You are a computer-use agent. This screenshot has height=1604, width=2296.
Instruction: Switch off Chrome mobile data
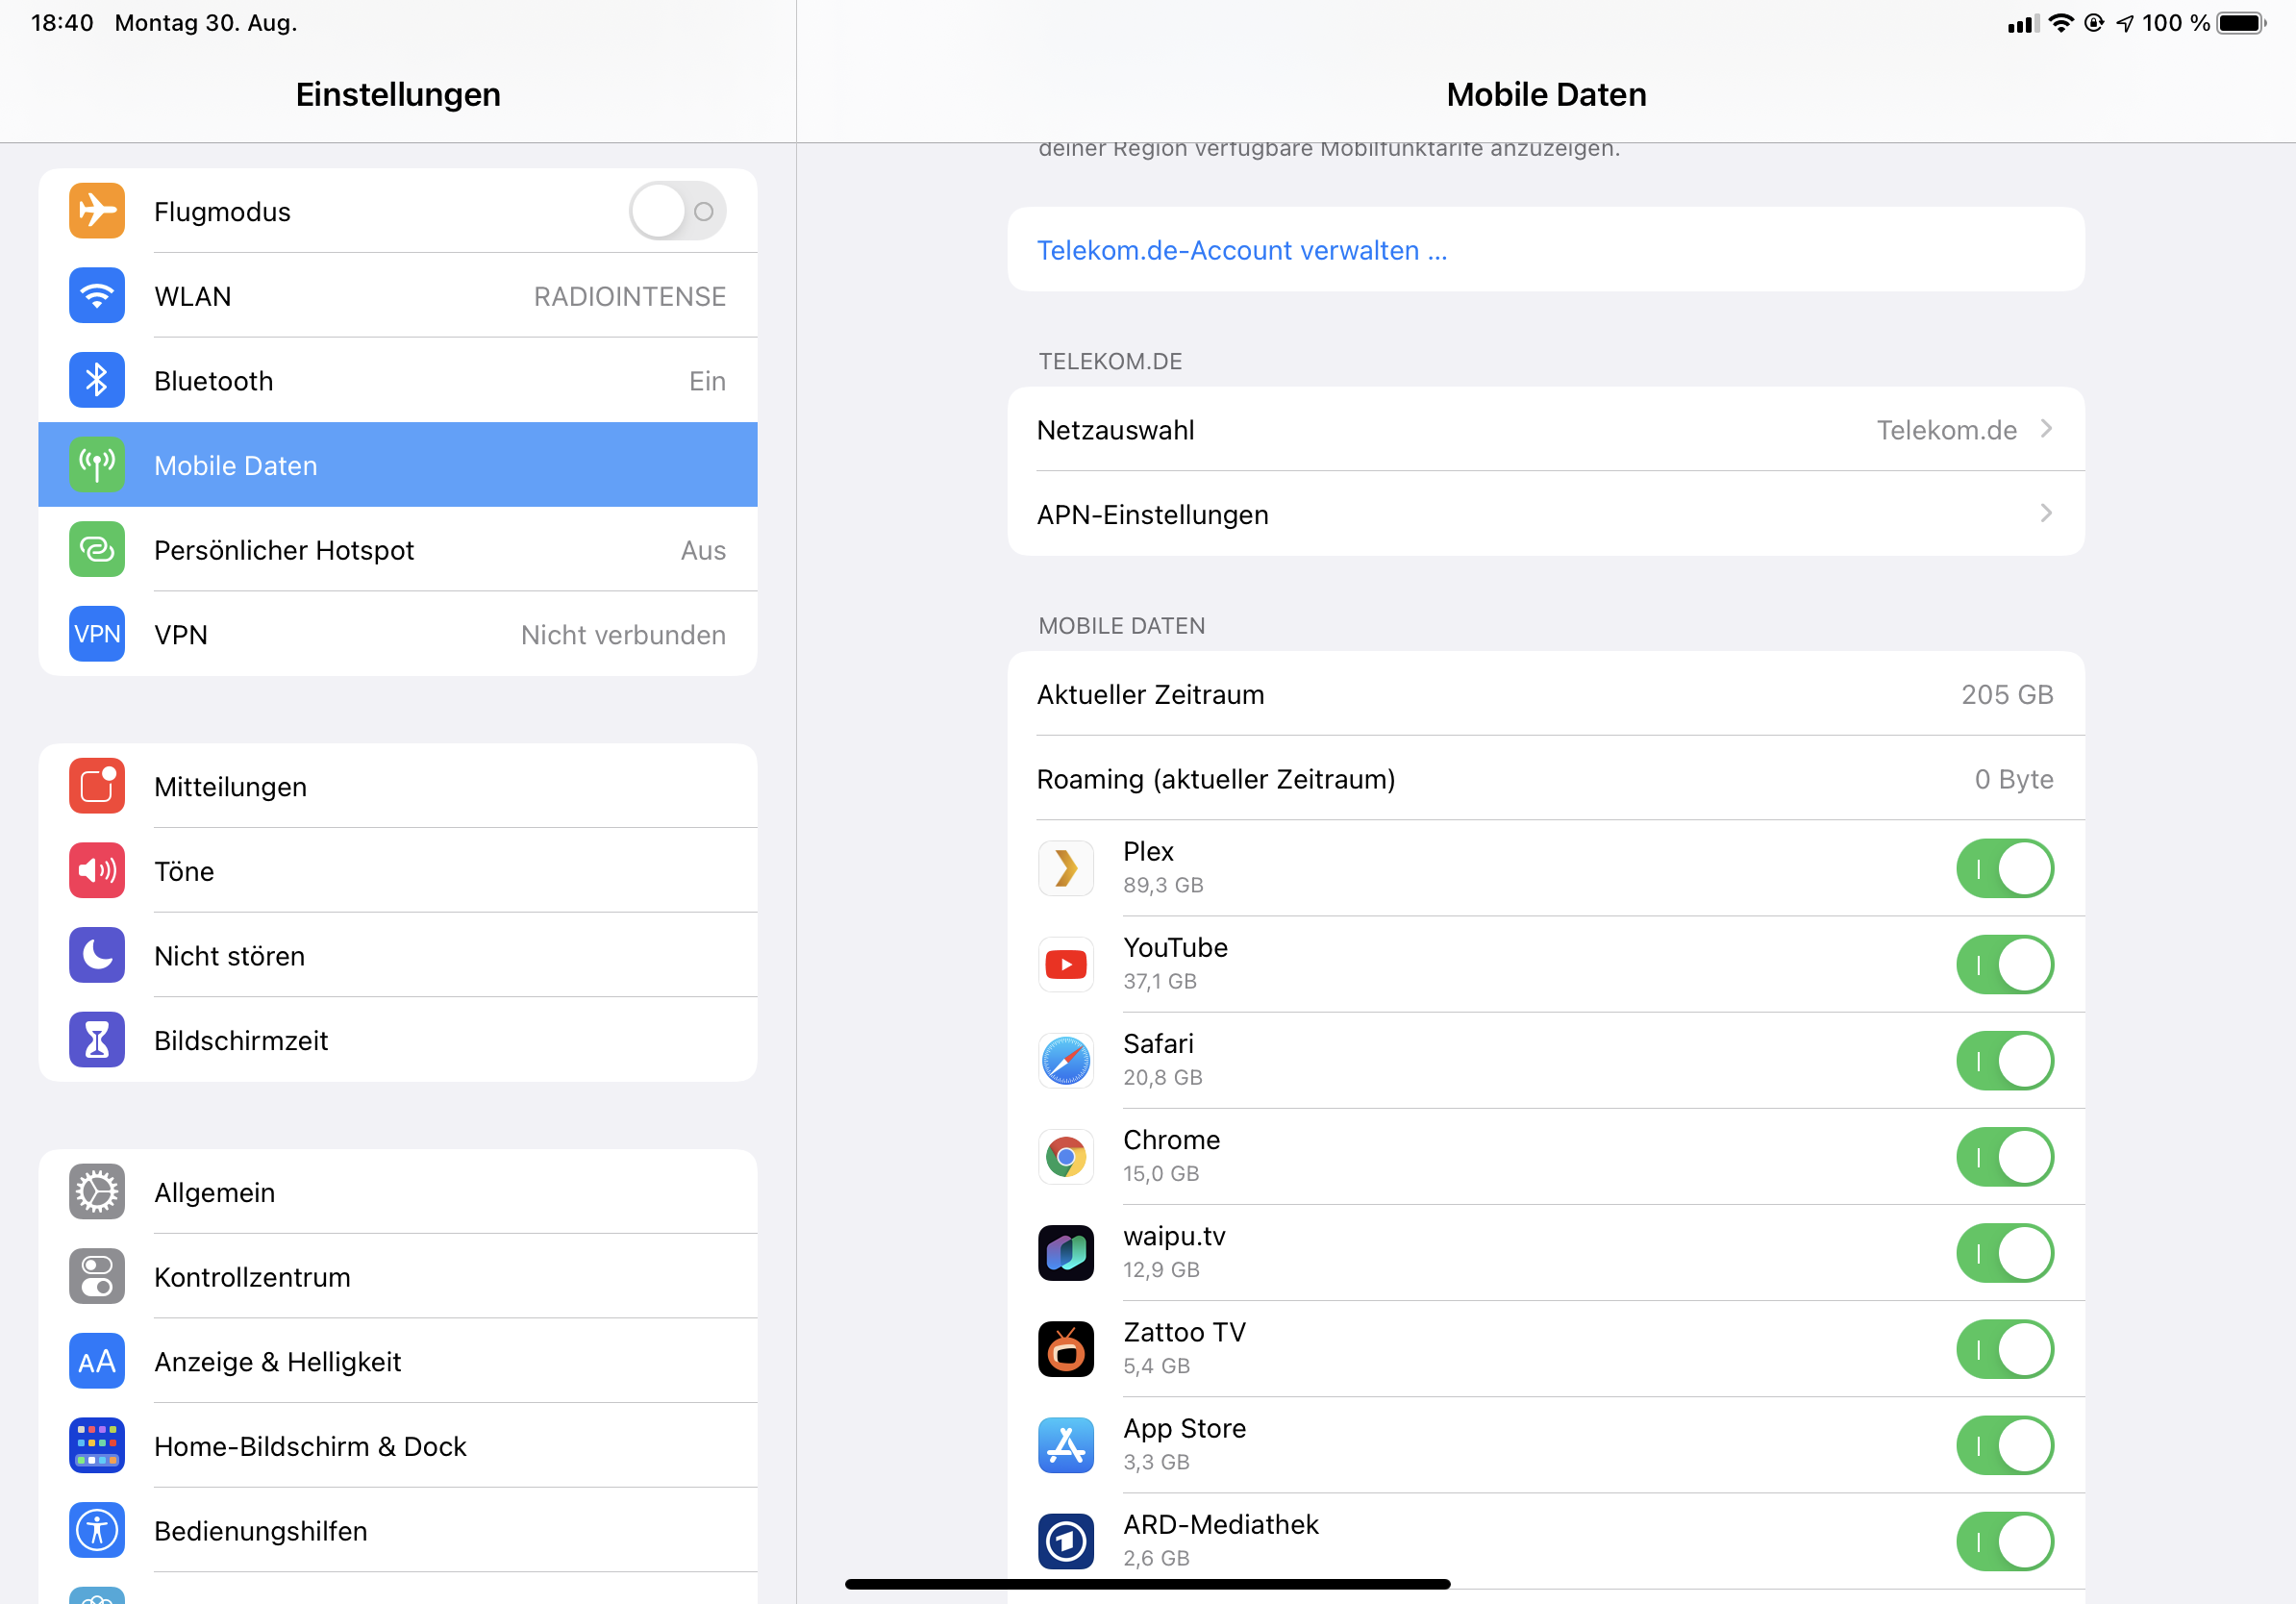2005,1157
